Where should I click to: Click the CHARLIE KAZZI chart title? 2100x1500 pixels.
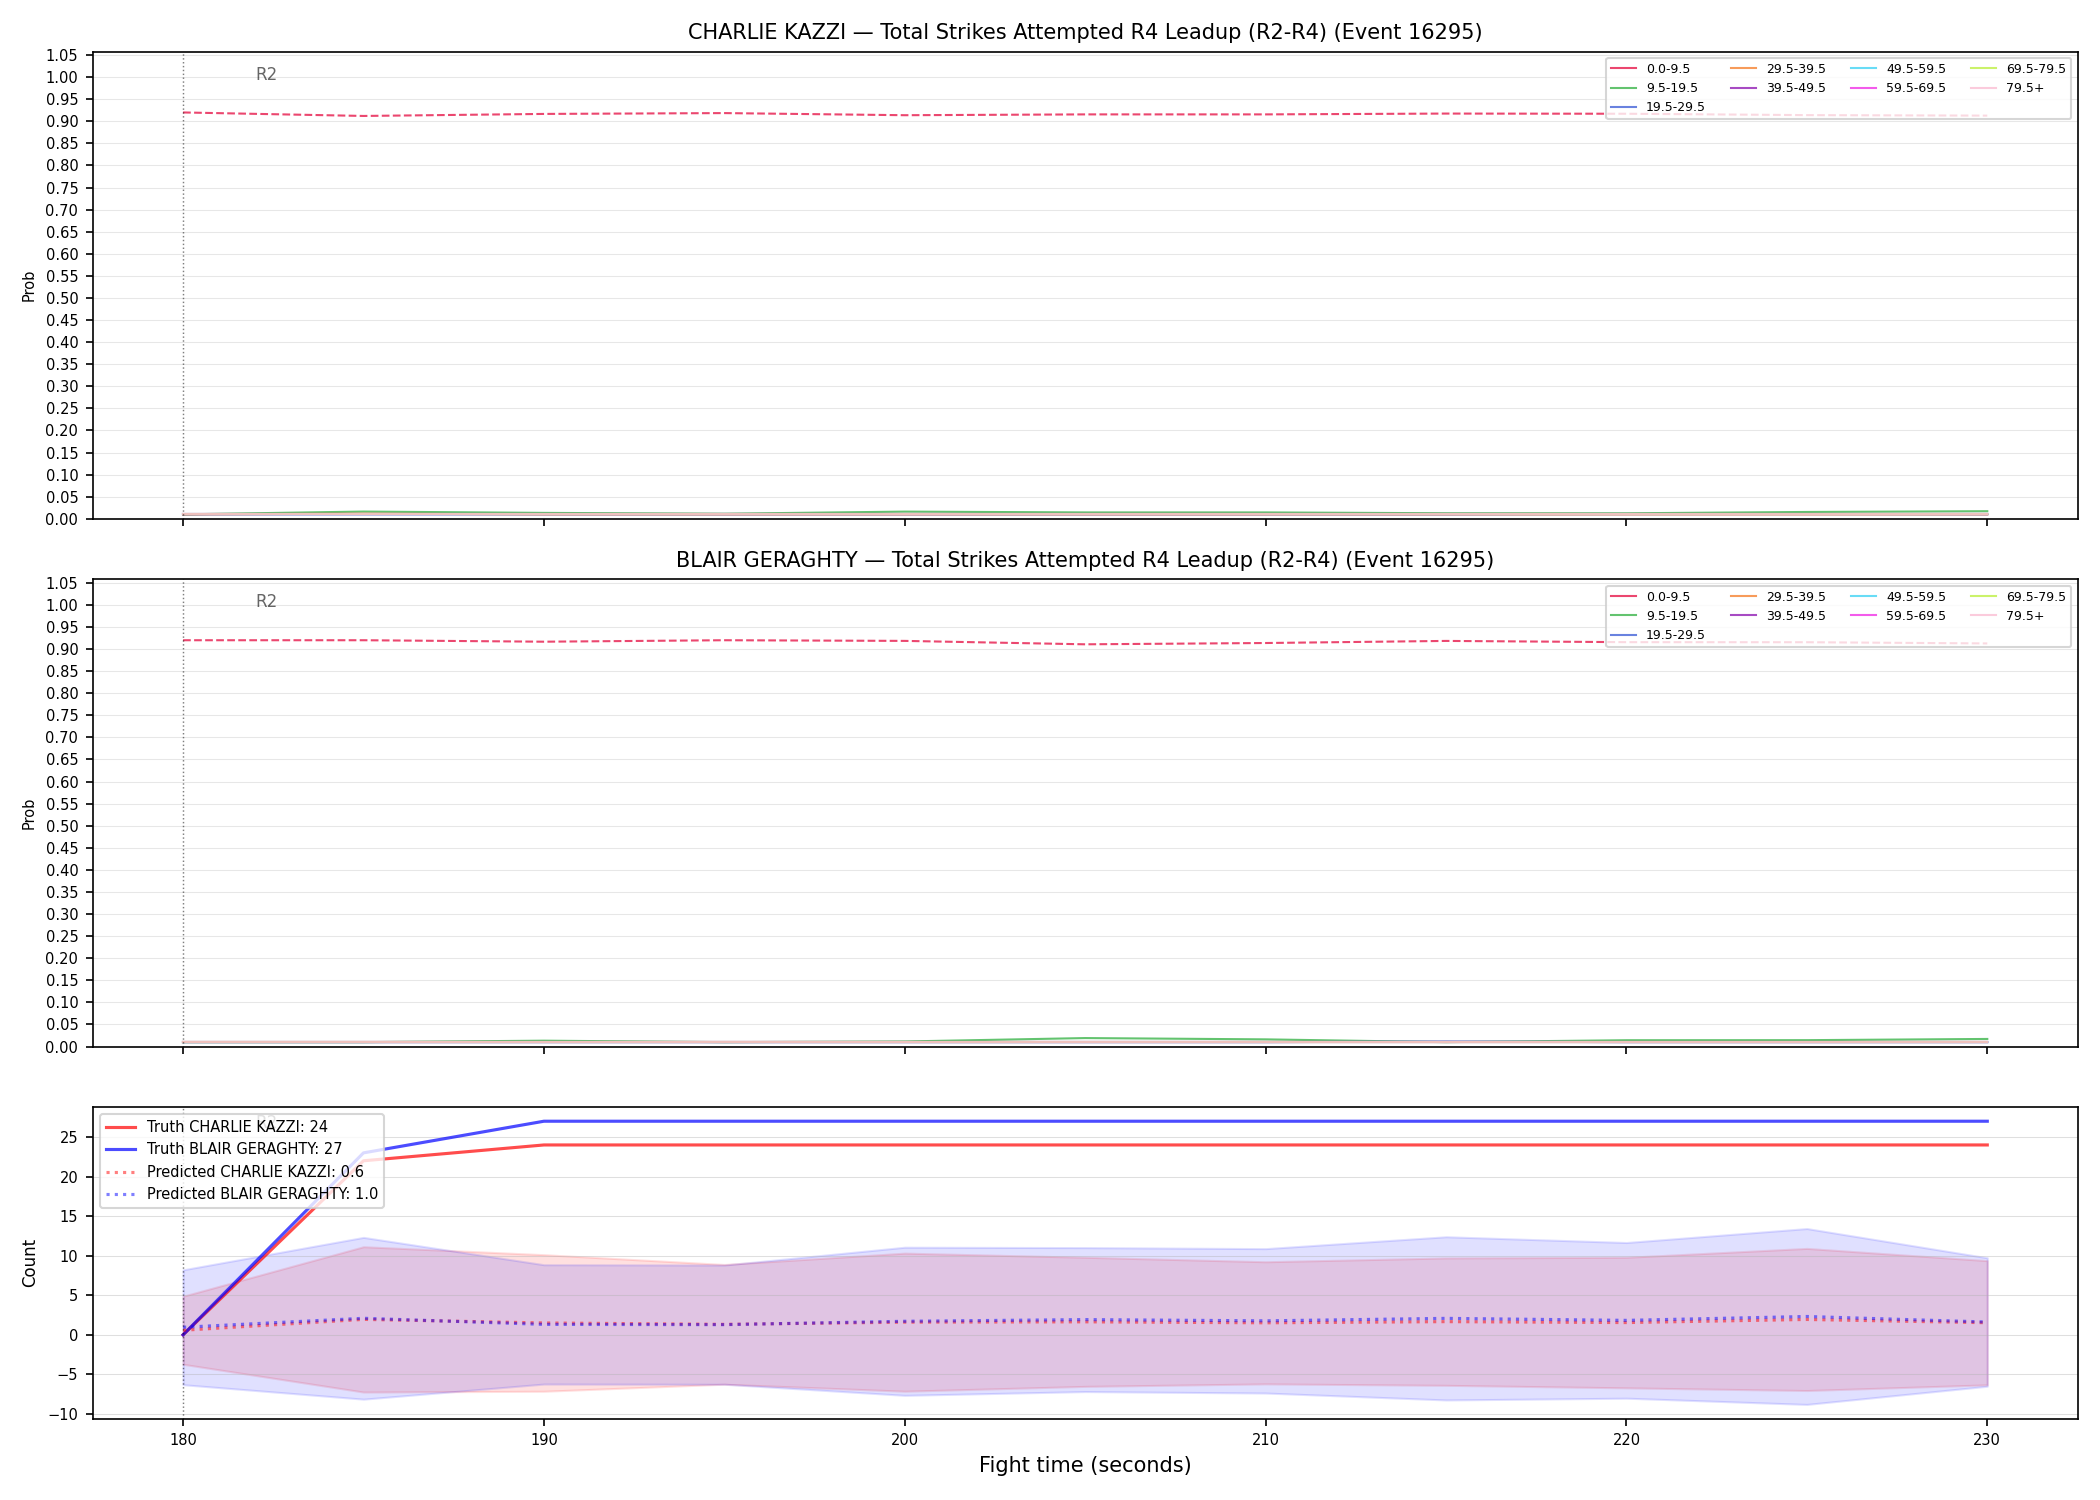[x=1085, y=32]
